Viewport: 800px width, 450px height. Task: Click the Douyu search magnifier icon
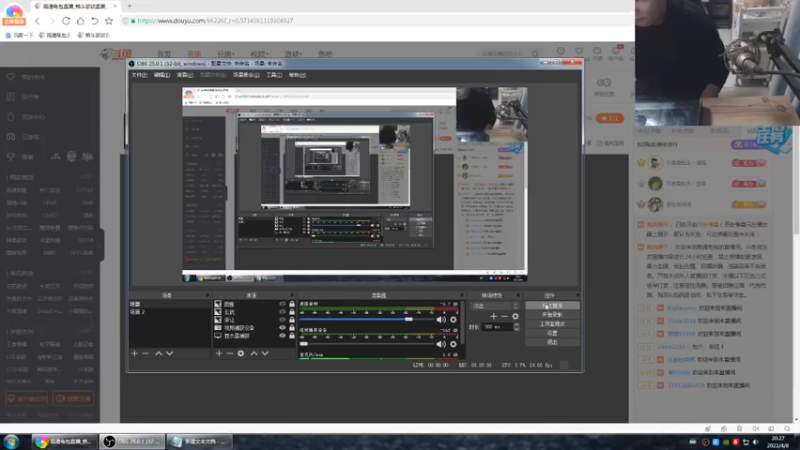(x=535, y=54)
